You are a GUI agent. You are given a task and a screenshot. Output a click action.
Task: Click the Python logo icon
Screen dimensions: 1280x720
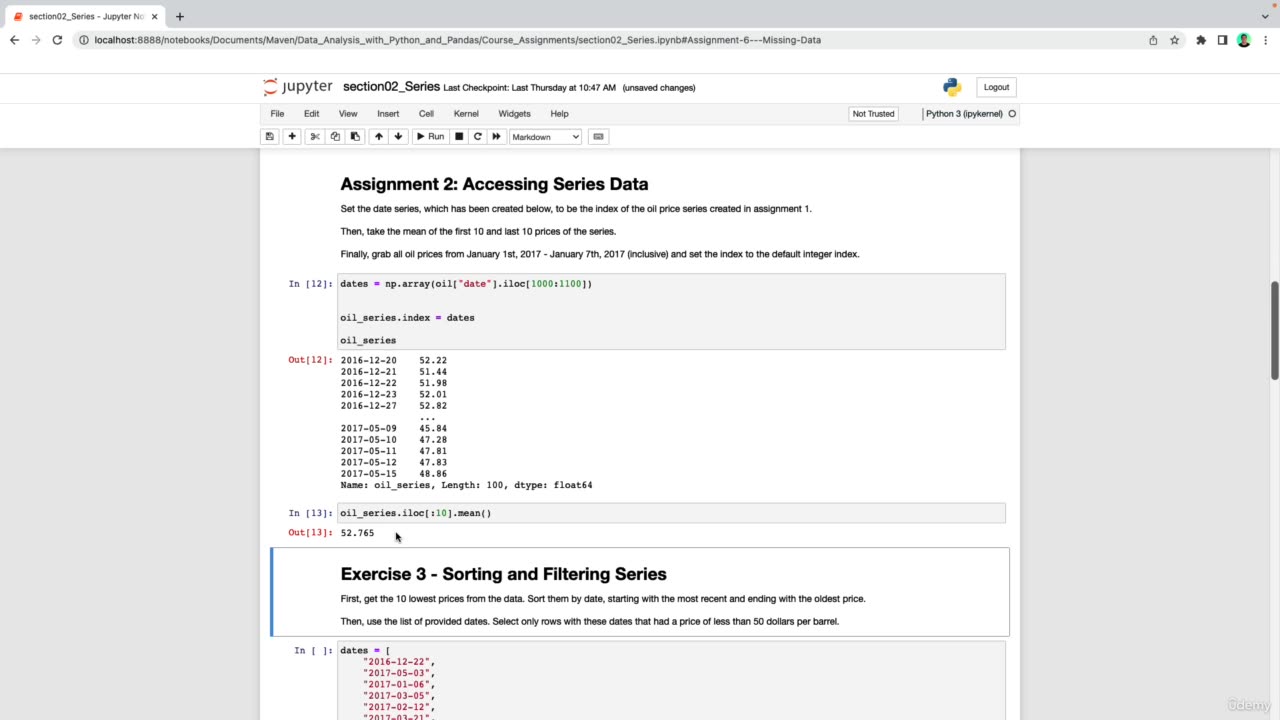click(x=952, y=87)
